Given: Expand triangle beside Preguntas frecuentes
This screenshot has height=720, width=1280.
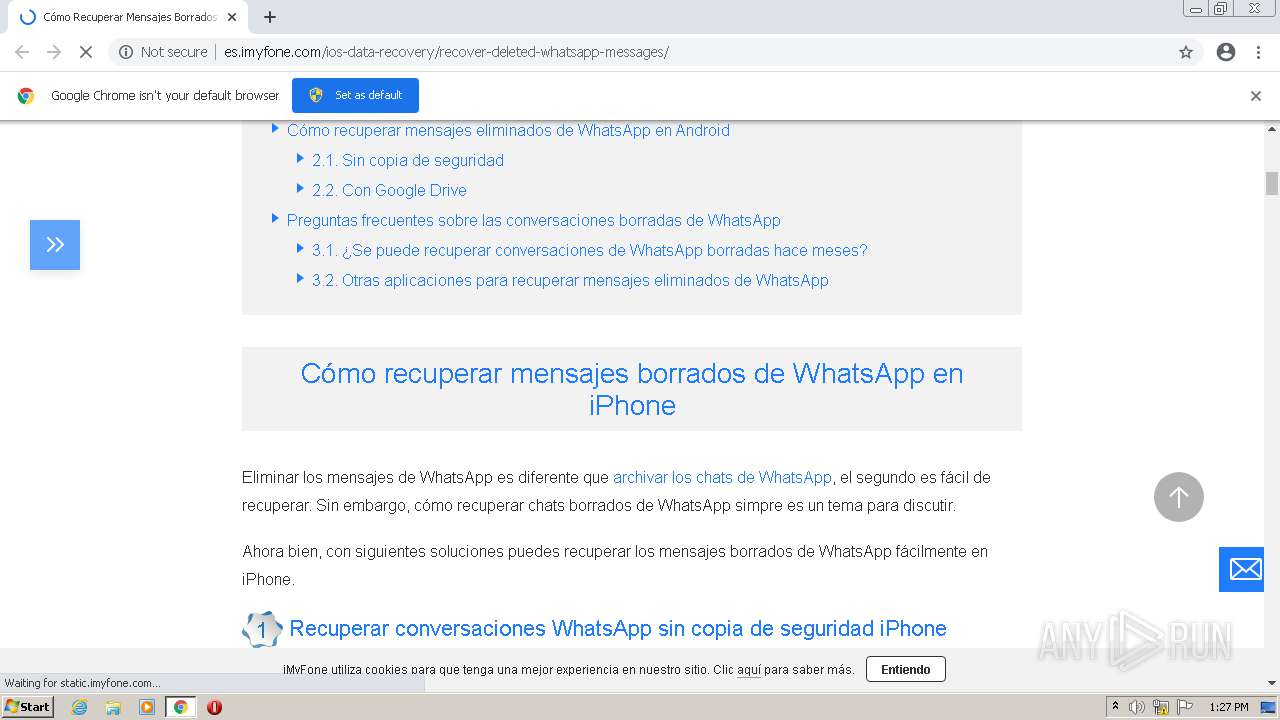Looking at the screenshot, I should [275, 218].
